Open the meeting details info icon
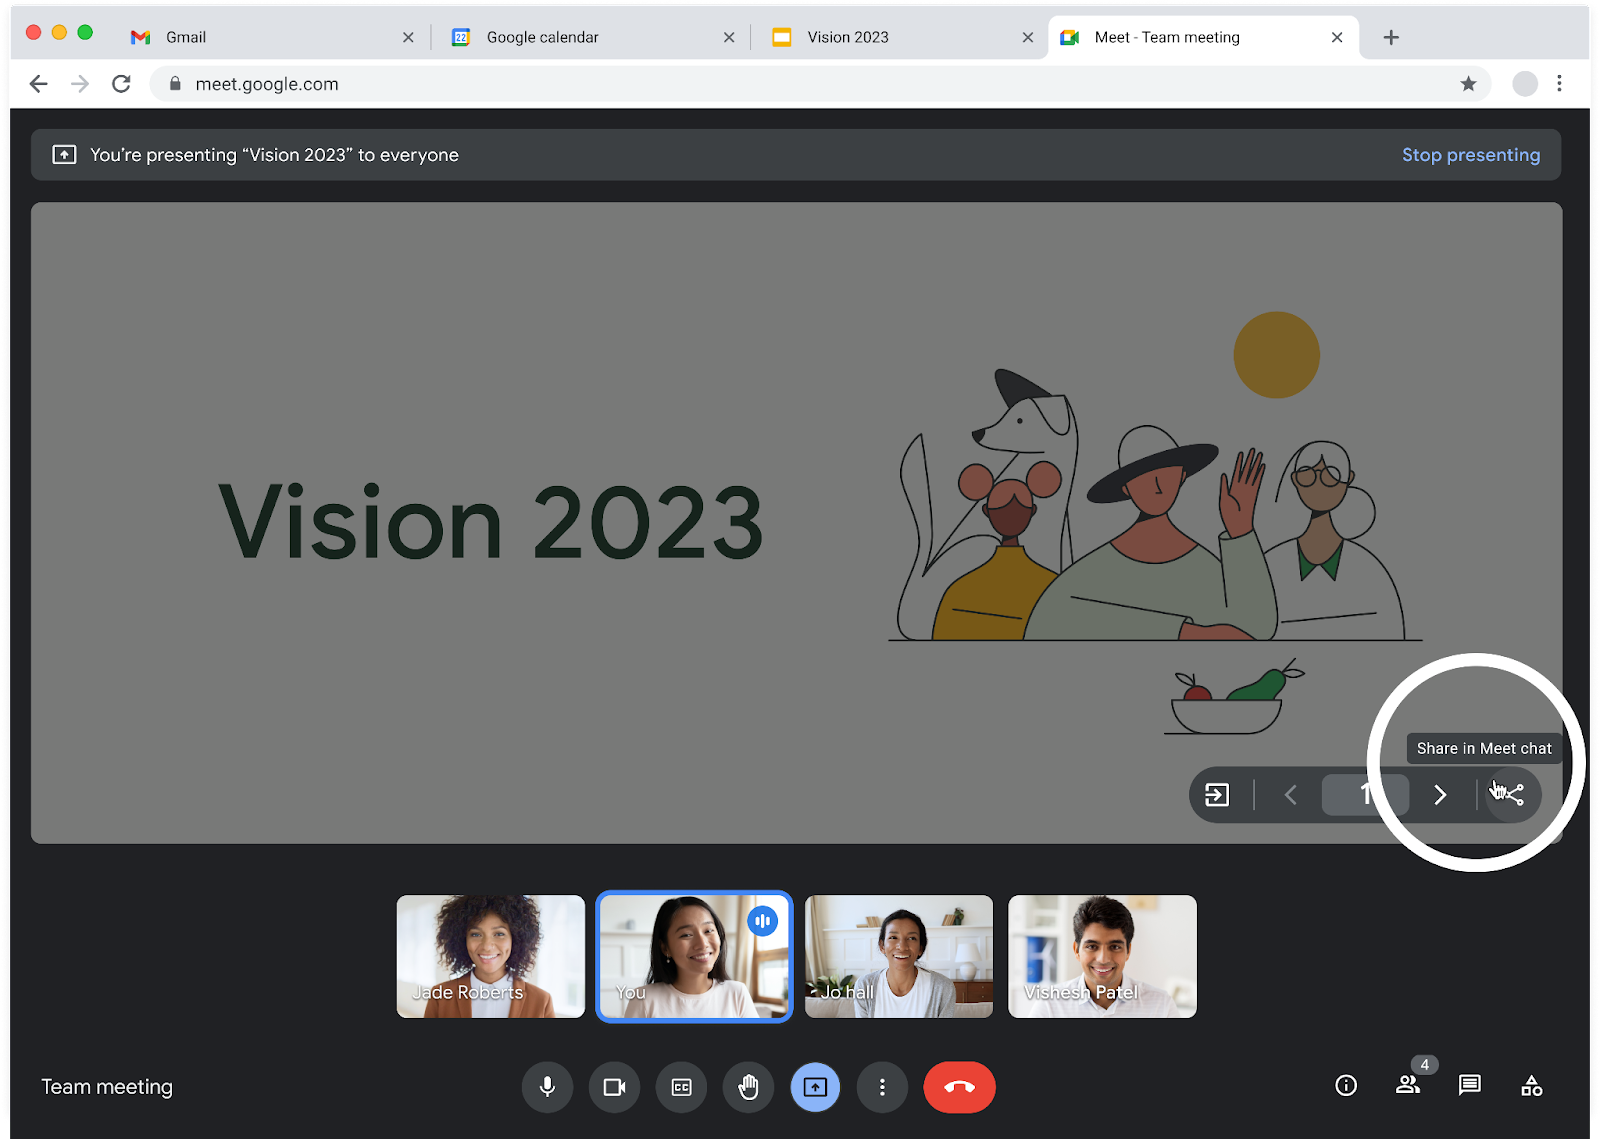The height and width of the screenshot is (1139, 1600). coord(1346,1086)
